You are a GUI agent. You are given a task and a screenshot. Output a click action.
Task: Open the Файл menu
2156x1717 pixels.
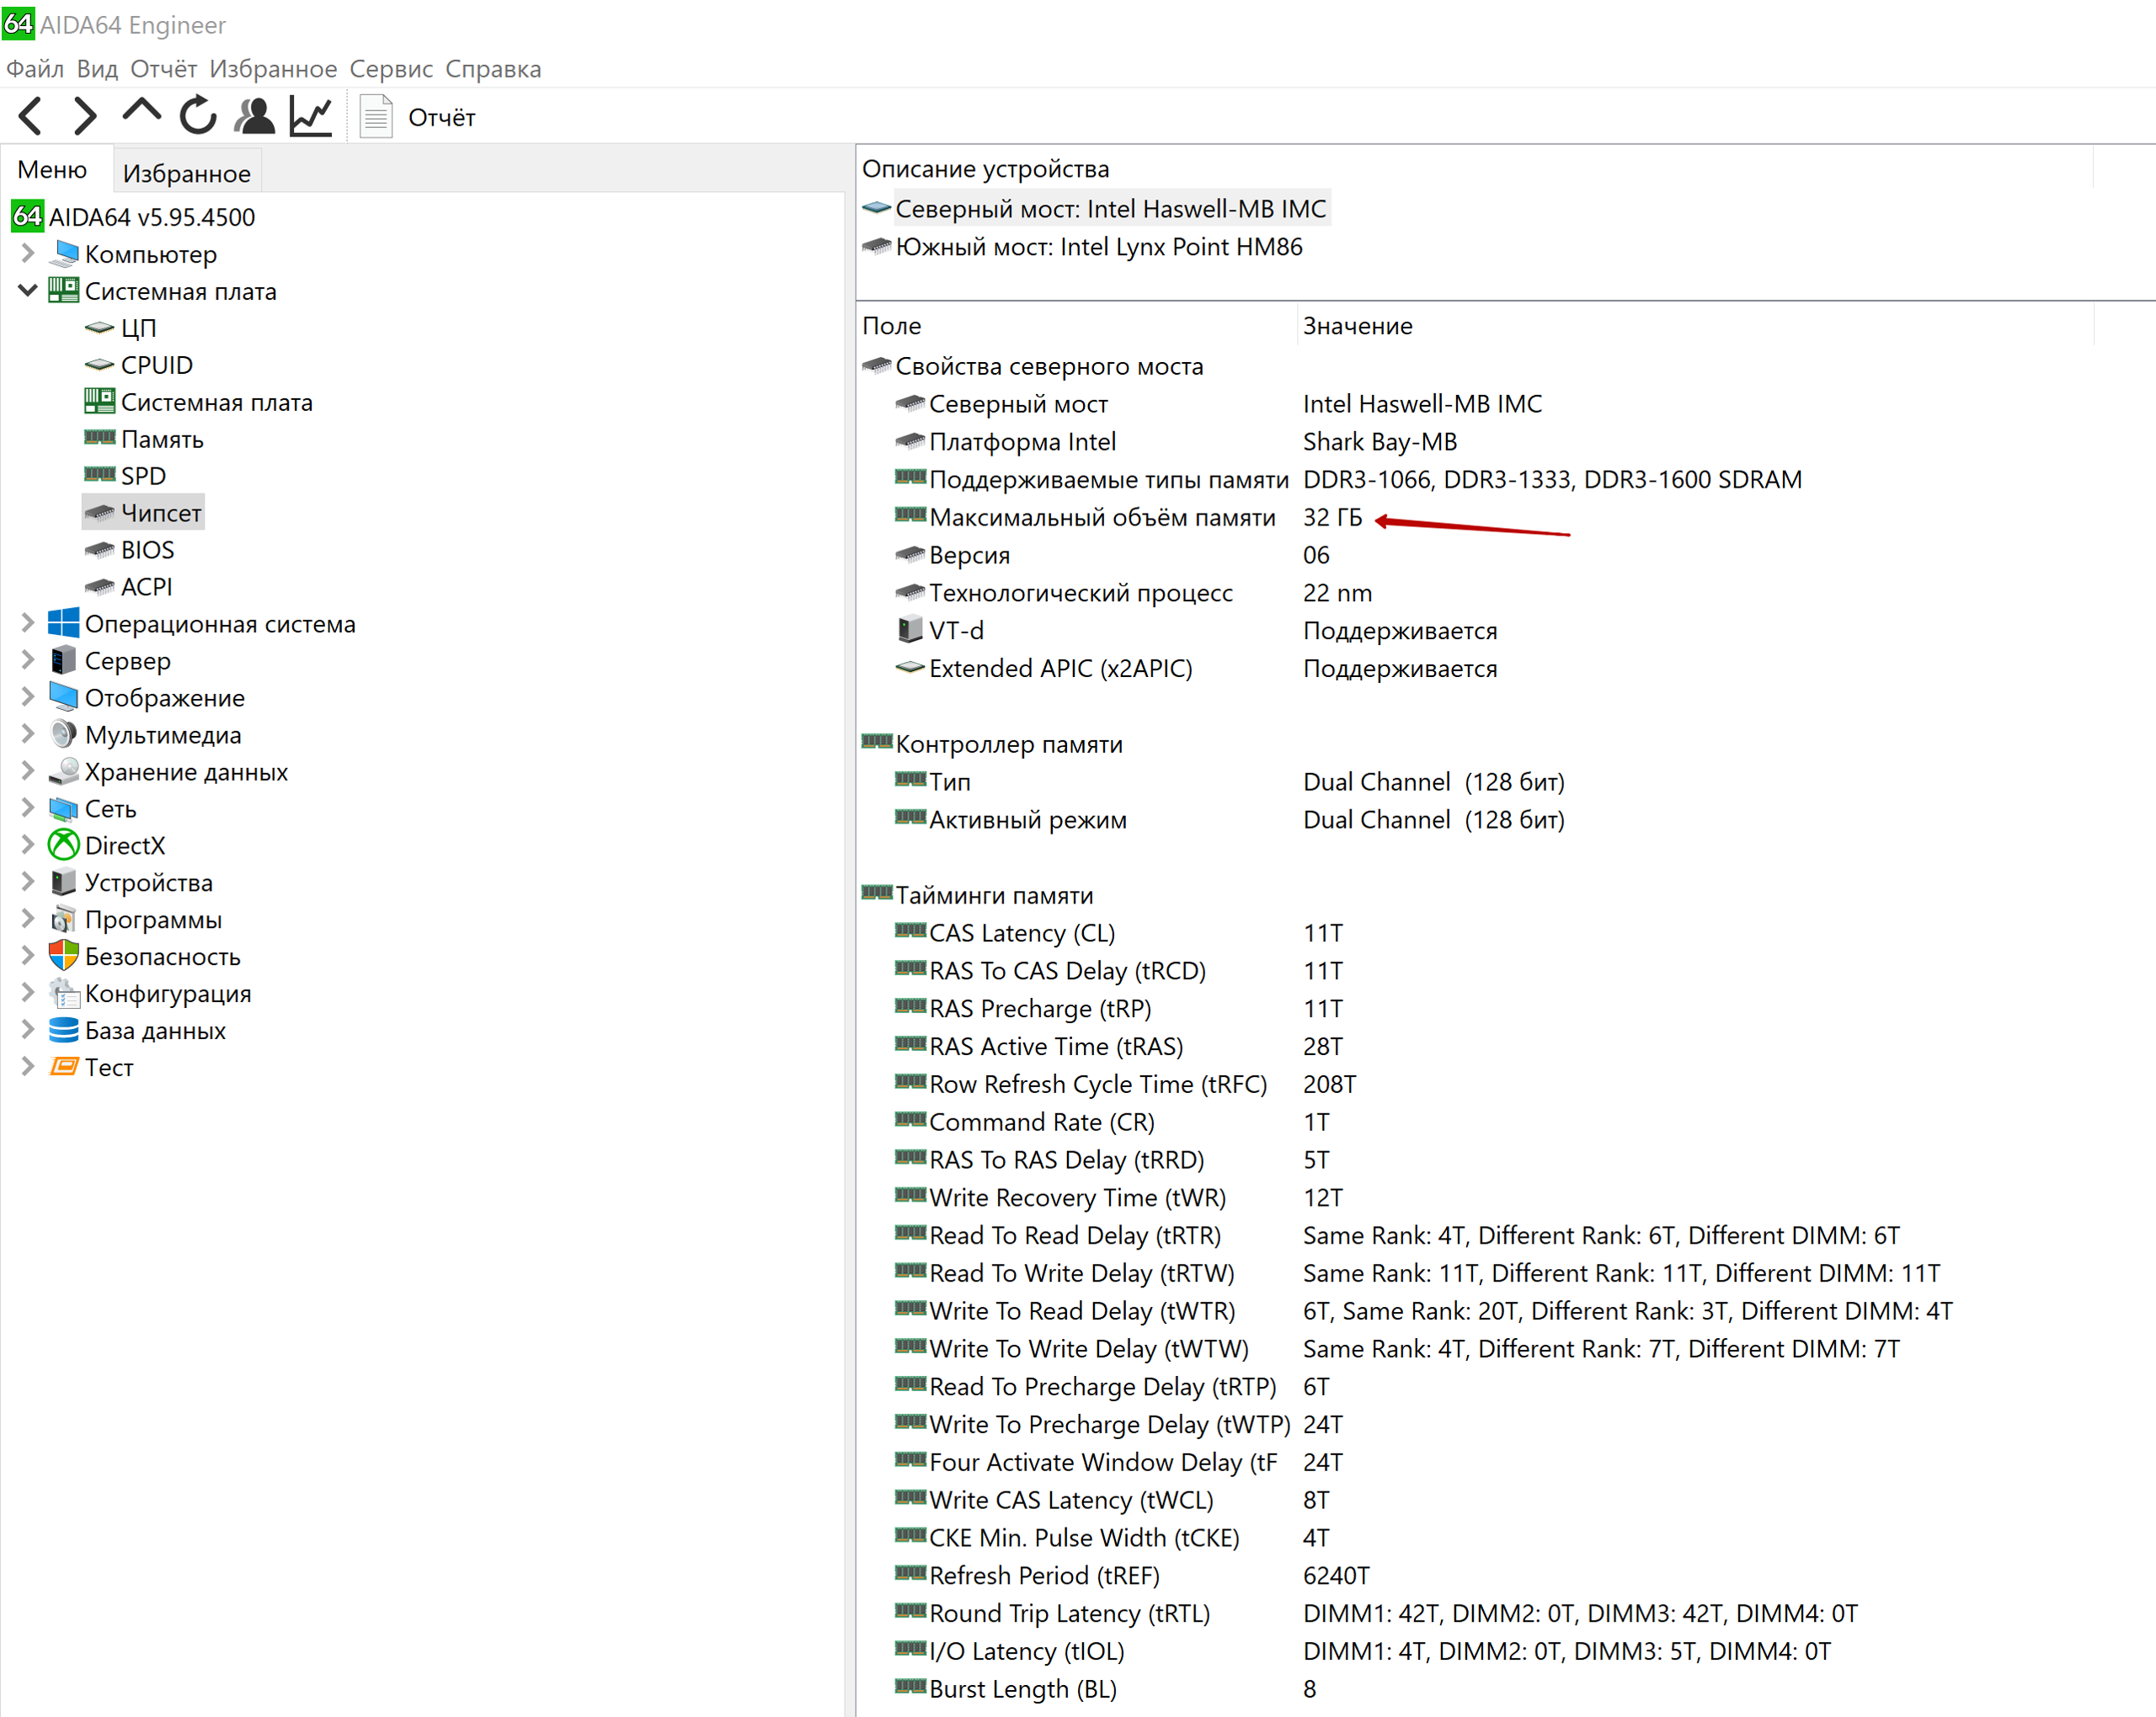coord(35,69)
